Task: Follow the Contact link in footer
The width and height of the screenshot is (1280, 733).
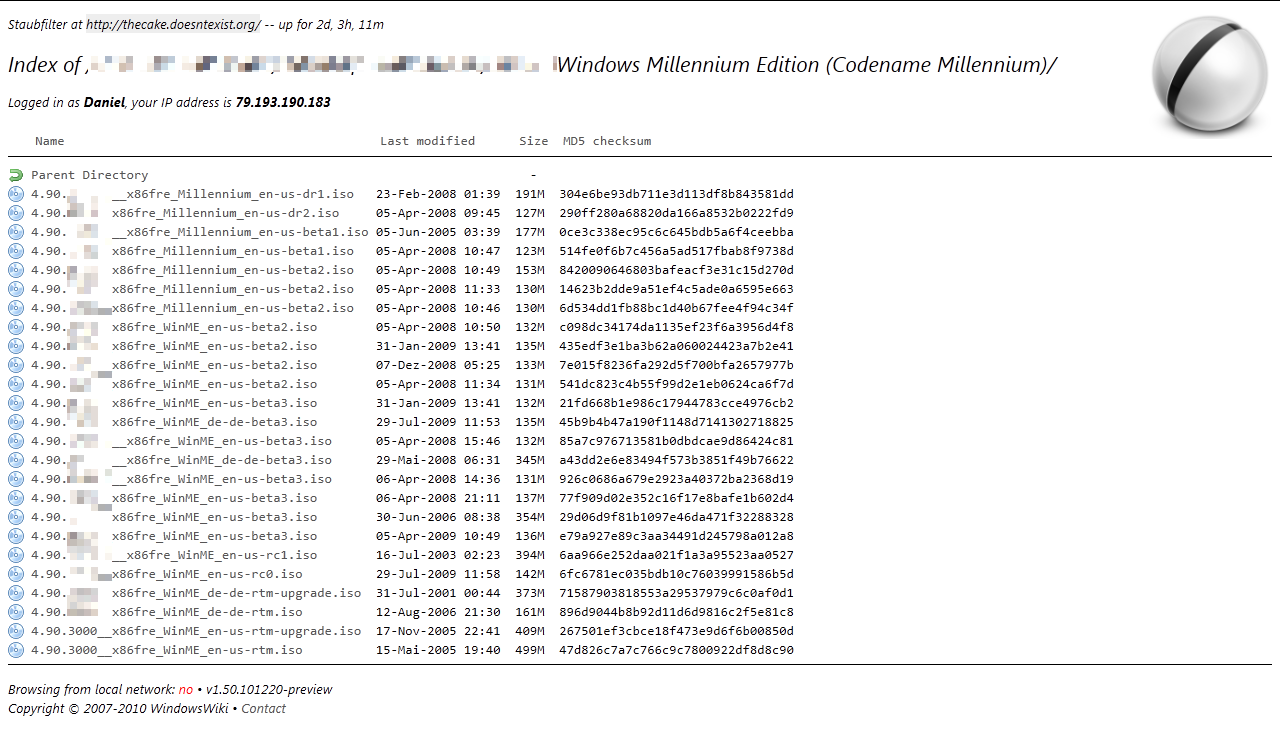Action: (x=263, y=709)
